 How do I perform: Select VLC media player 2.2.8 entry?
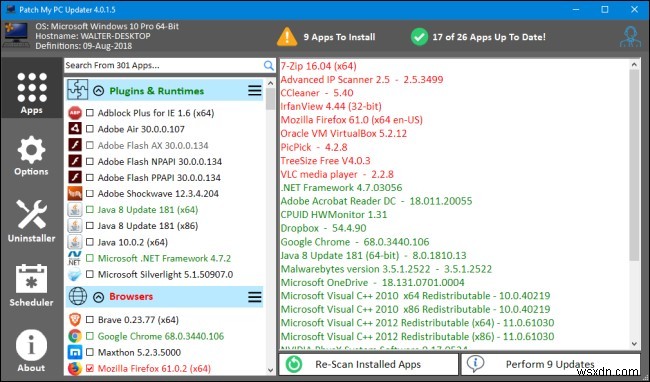[x=337, y=174]
